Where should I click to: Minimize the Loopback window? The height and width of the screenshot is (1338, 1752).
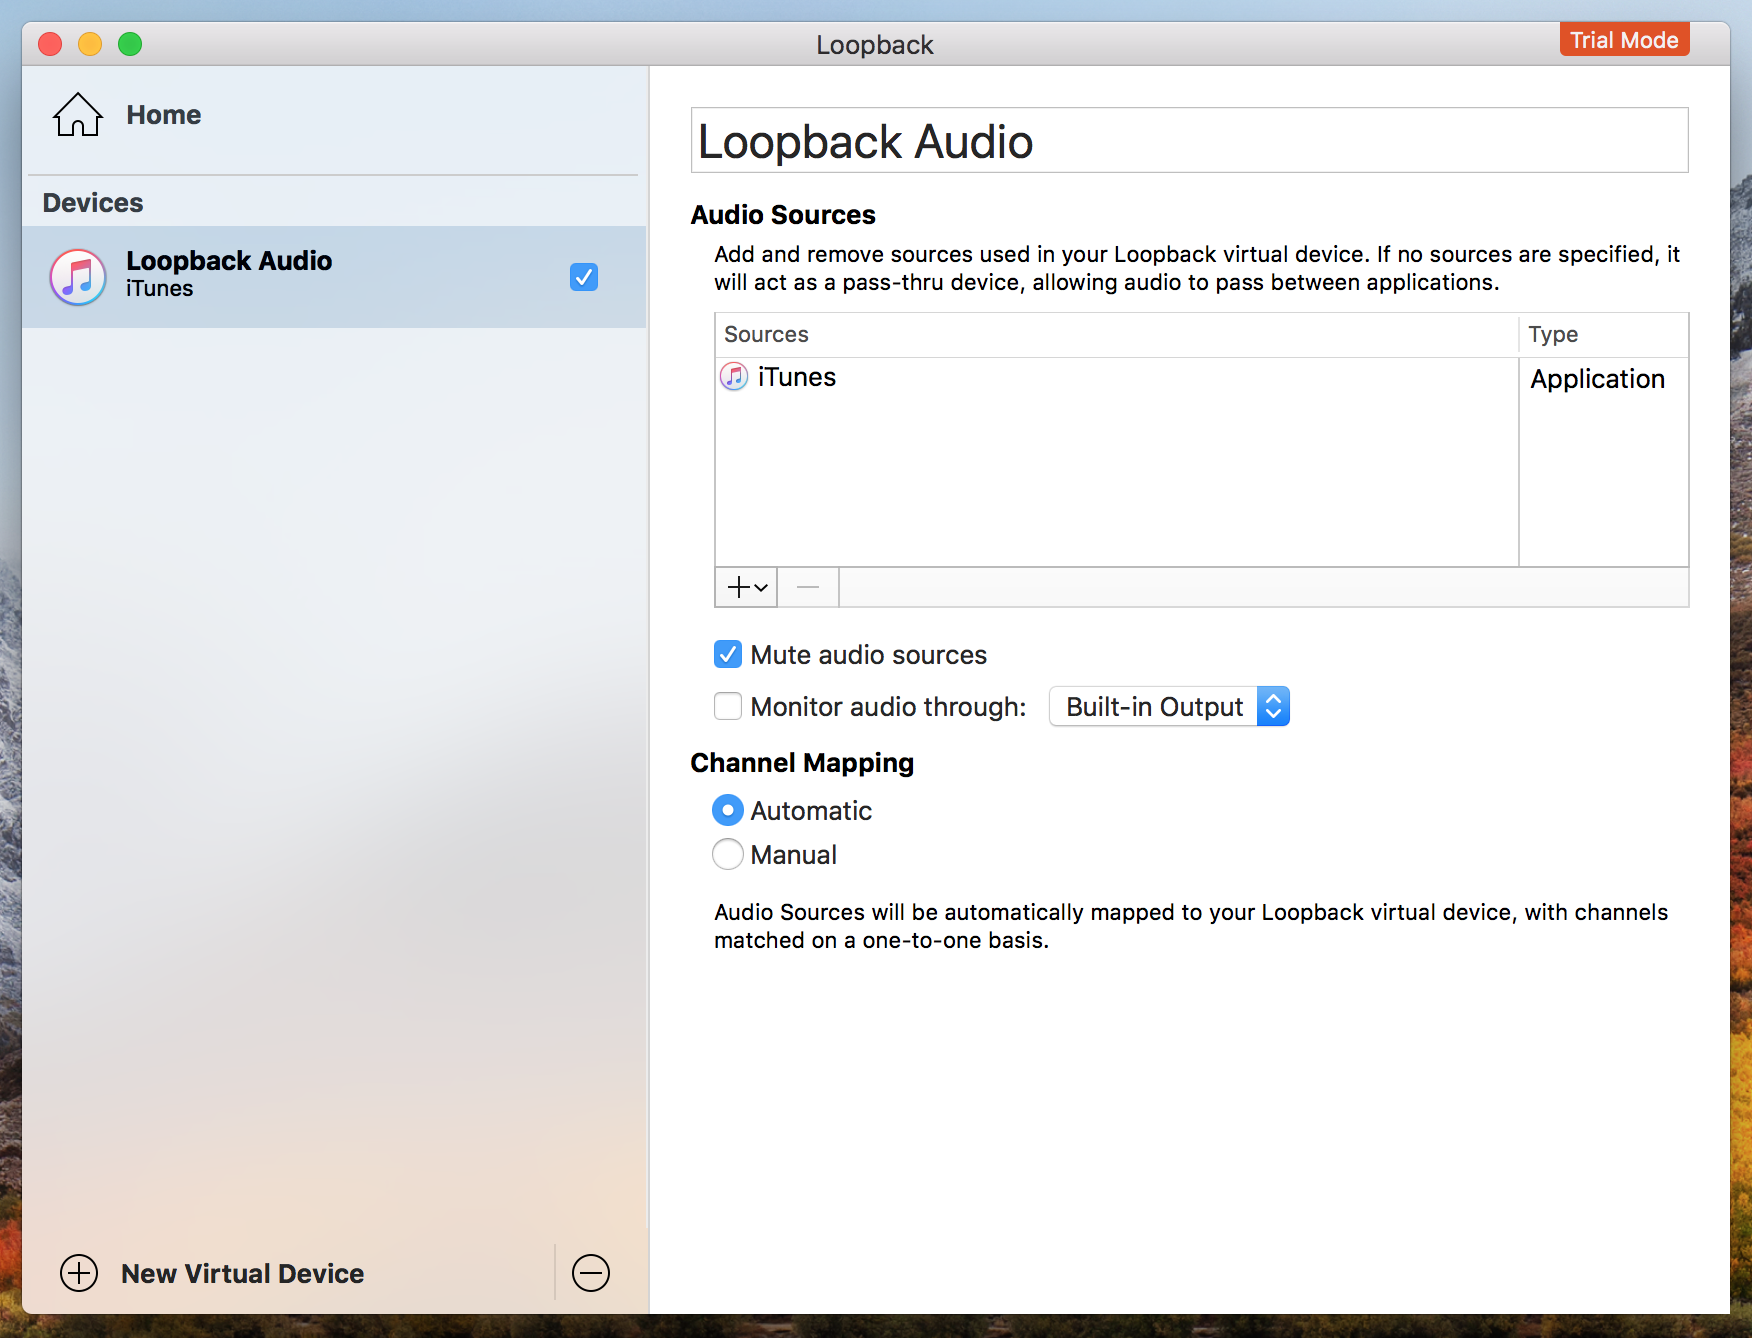[90, 44]
